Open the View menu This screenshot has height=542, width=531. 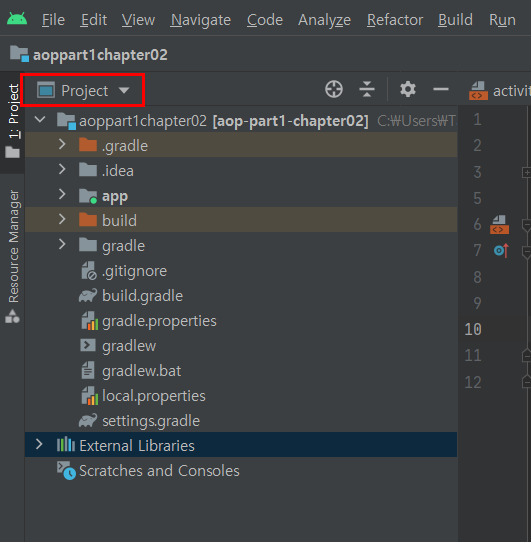(138, 20)
